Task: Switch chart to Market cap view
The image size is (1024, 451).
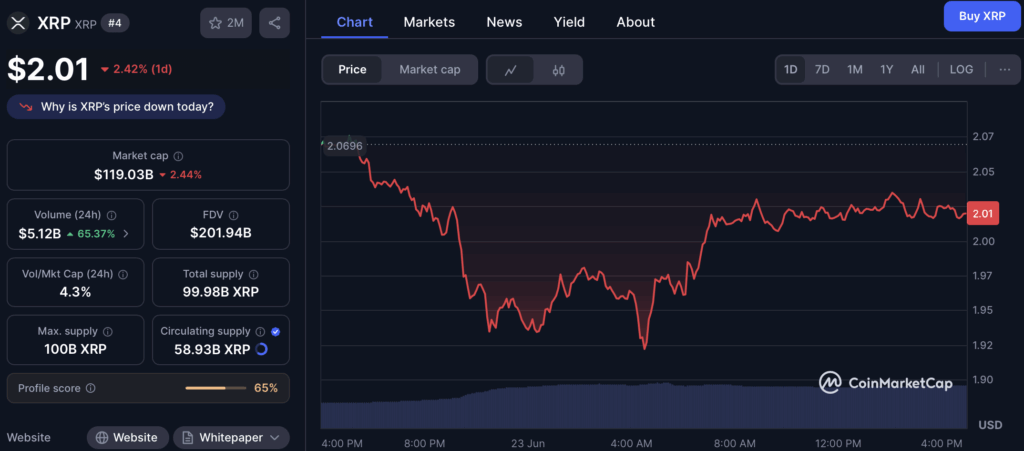Action: point(430,70)
